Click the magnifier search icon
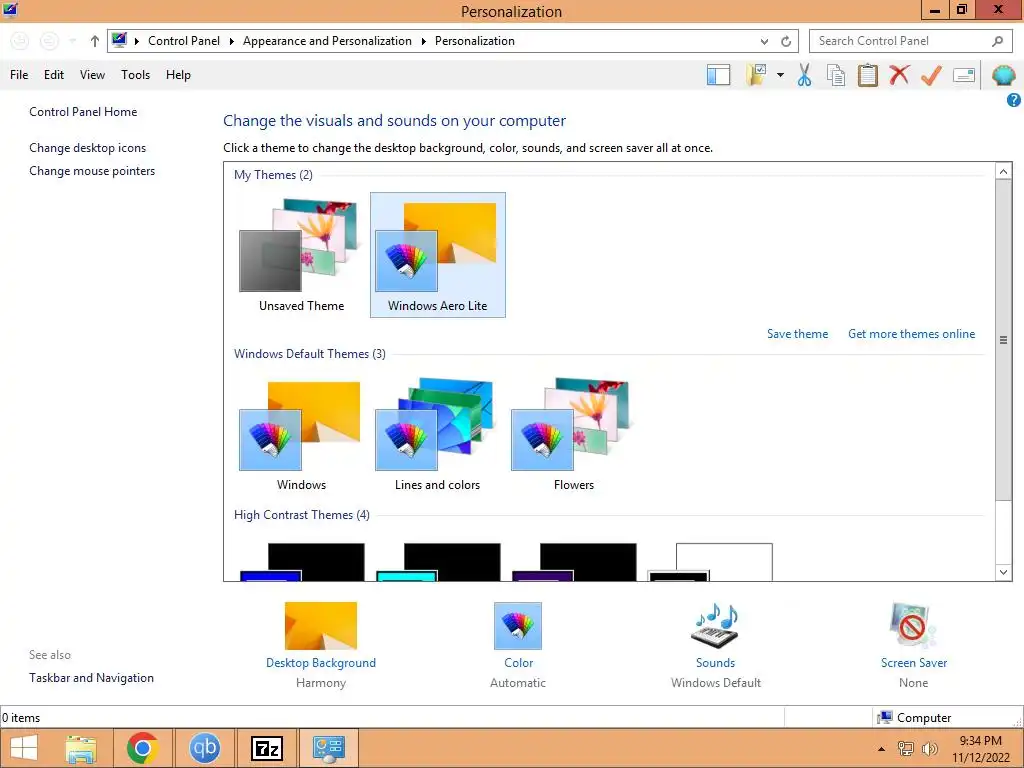 tap(997, 41)
